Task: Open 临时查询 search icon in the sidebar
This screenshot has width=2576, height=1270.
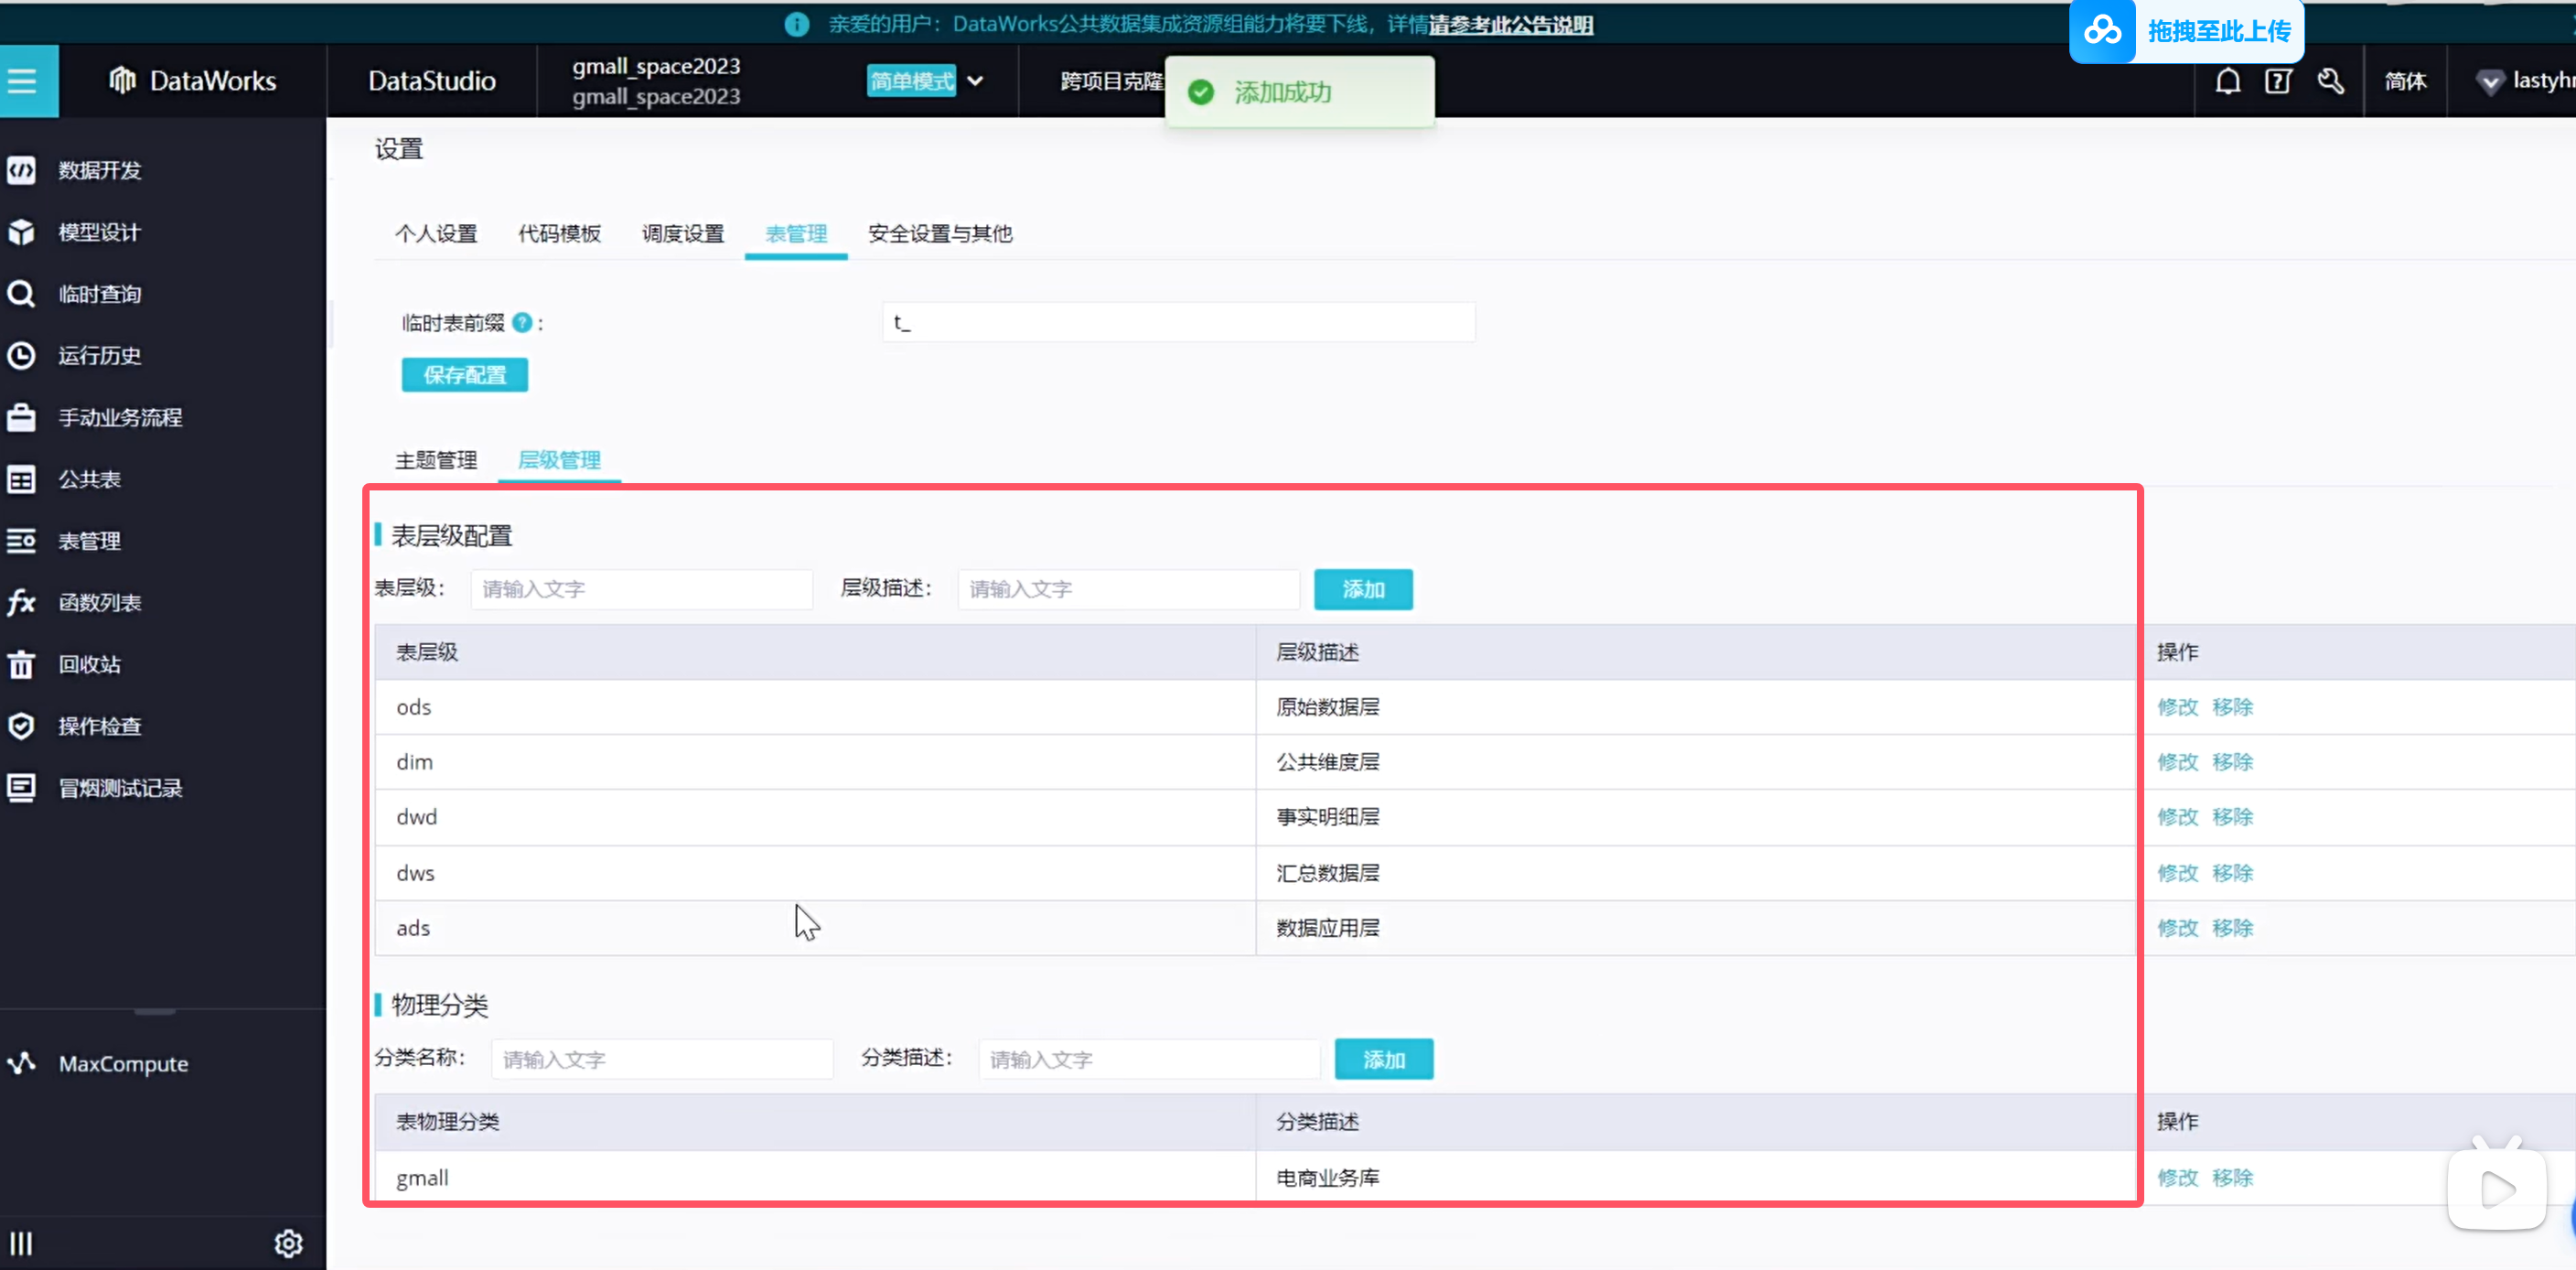Action: click(21, 294)
